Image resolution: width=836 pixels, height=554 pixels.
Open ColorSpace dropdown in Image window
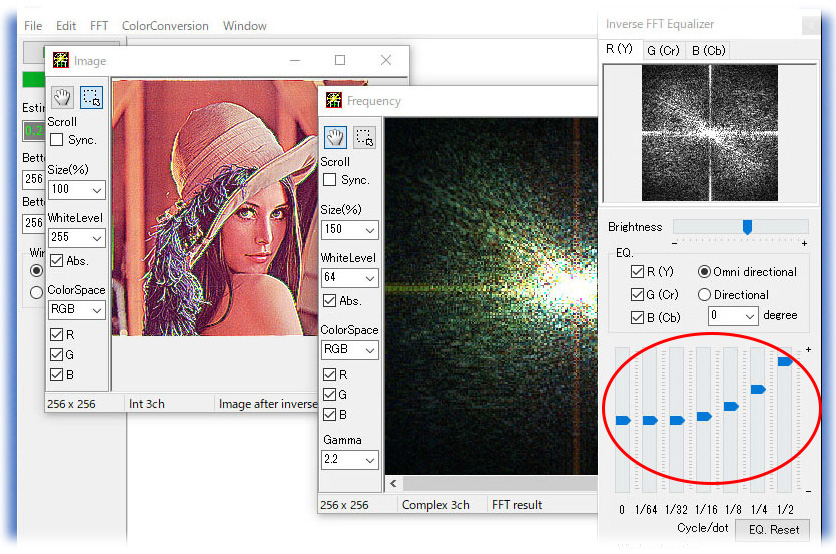pos(77,309)
